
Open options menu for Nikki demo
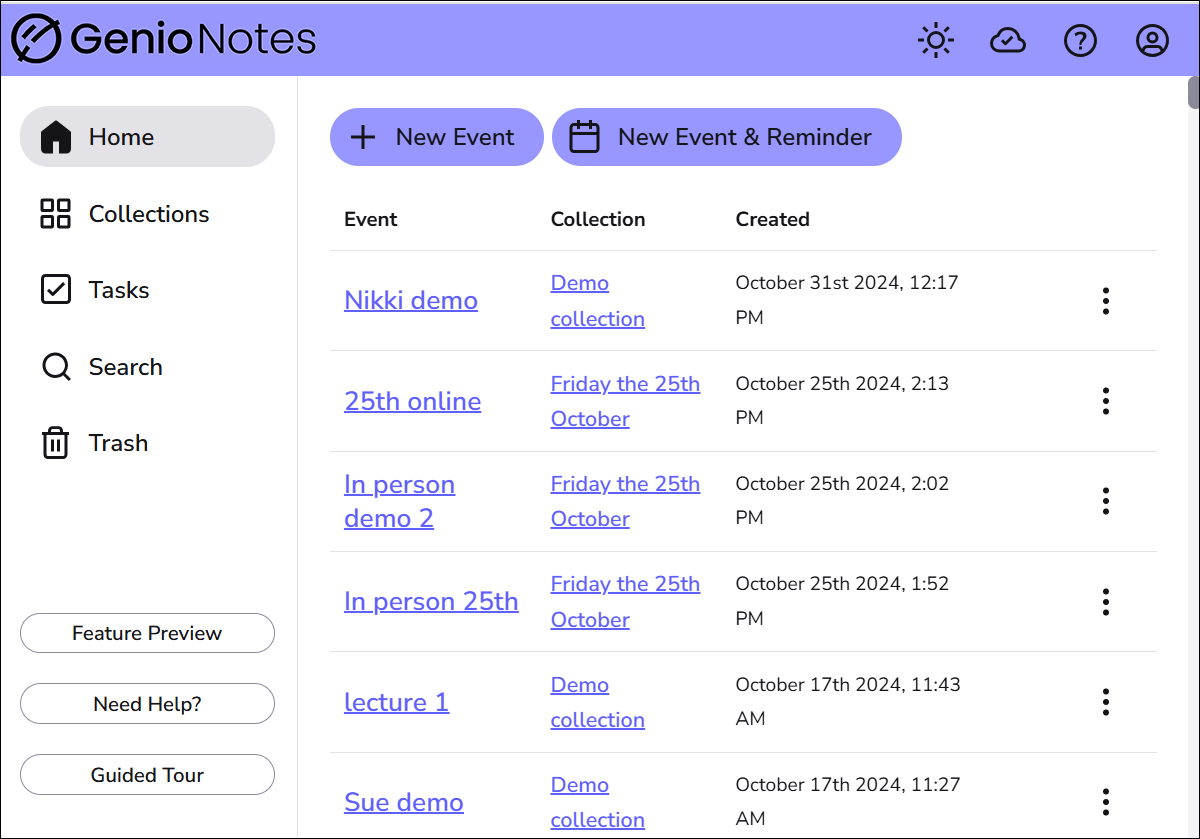(1105, 301)
